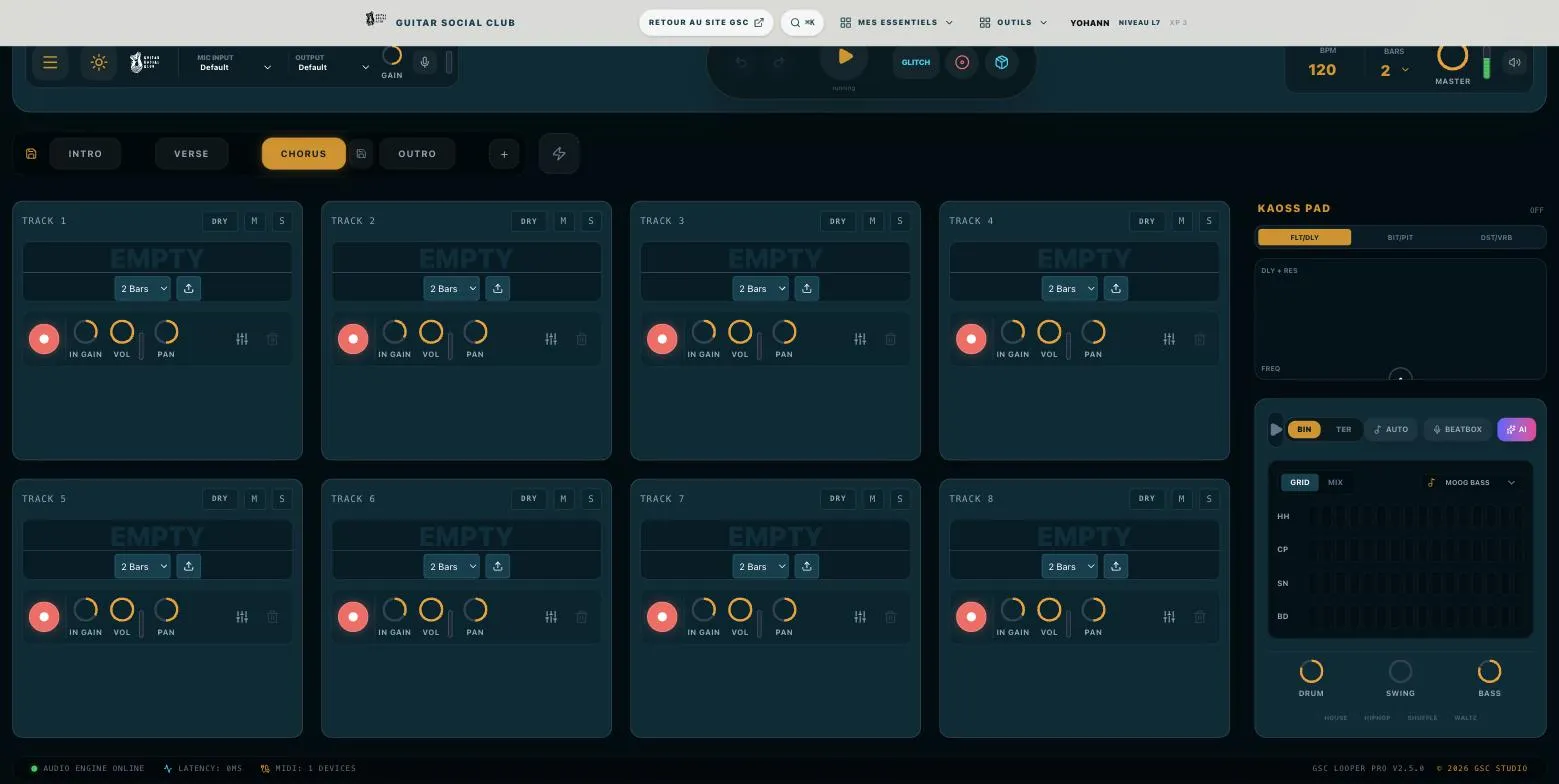Open Track 1 mixer sliders icon
The width and height of the screenshot is (1559, 784).
tap(242, 339)
